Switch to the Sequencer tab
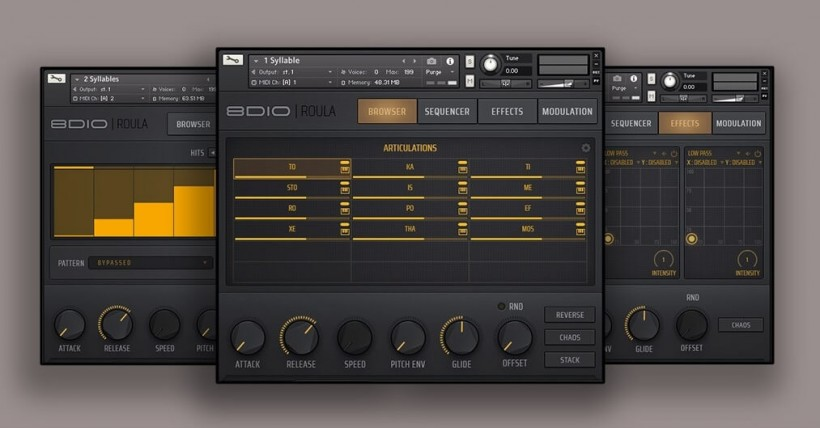The image size is (820, 428). 447,111
